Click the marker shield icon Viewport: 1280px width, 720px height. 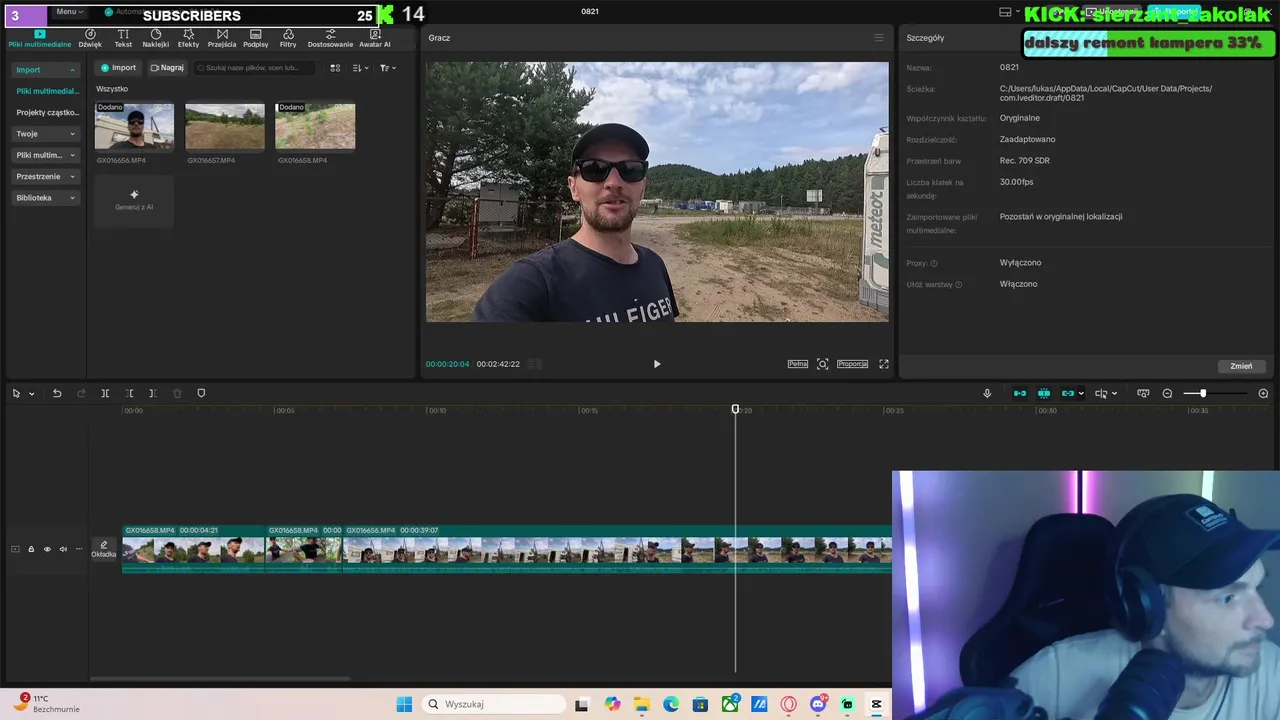(x=201, y=393)
